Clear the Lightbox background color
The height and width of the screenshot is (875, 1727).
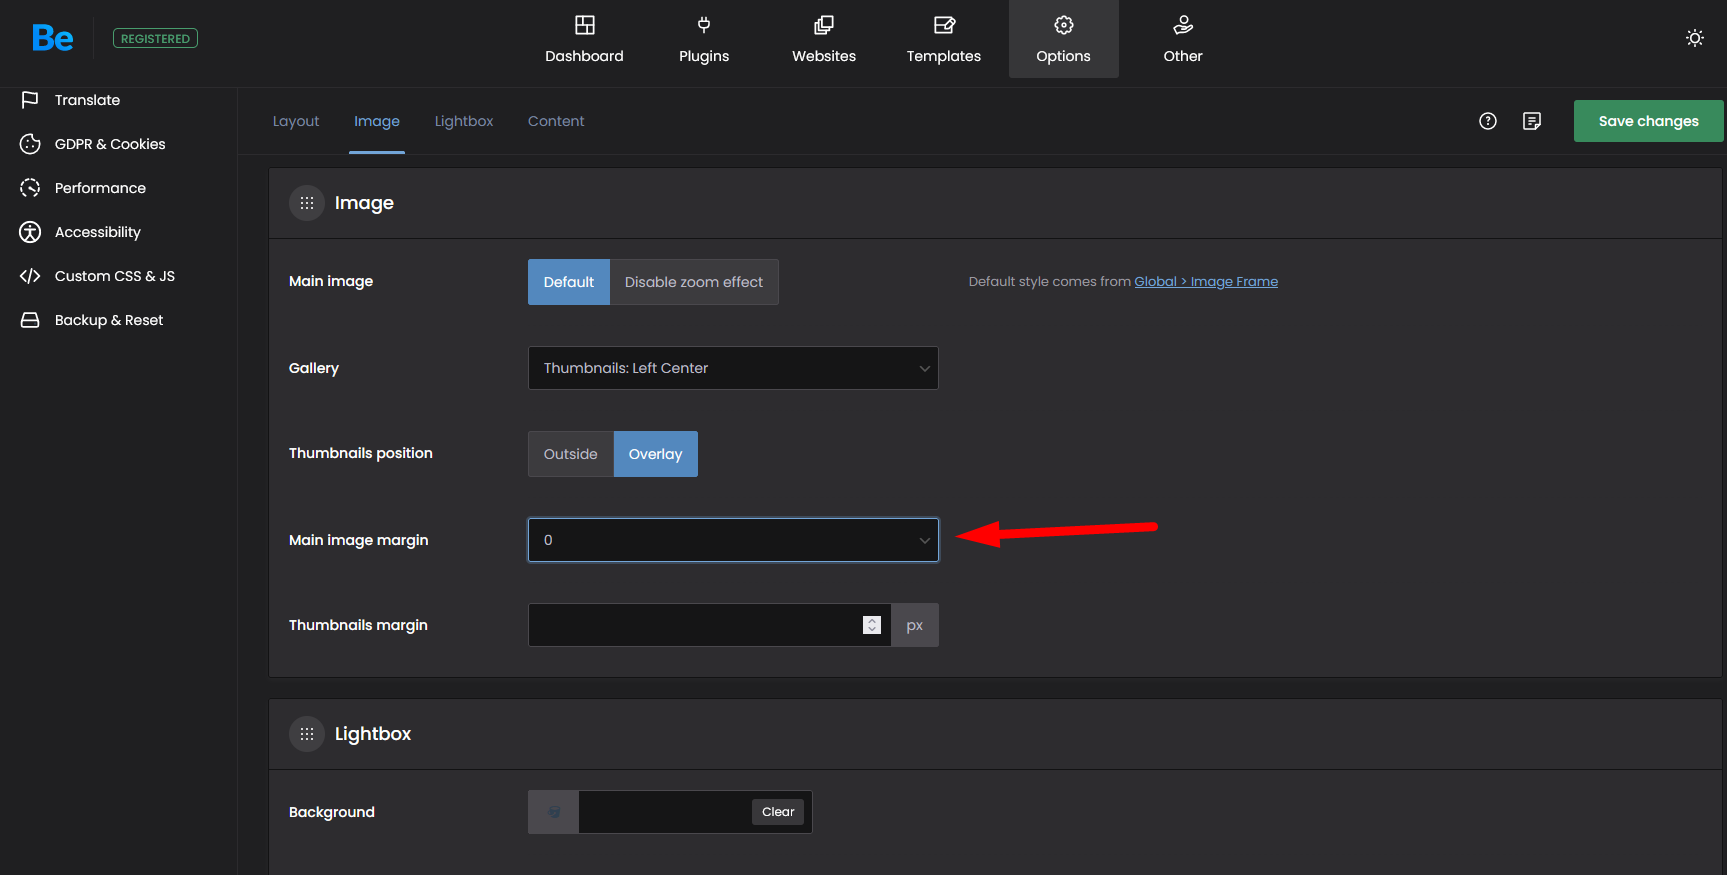(x=778, y=812)
